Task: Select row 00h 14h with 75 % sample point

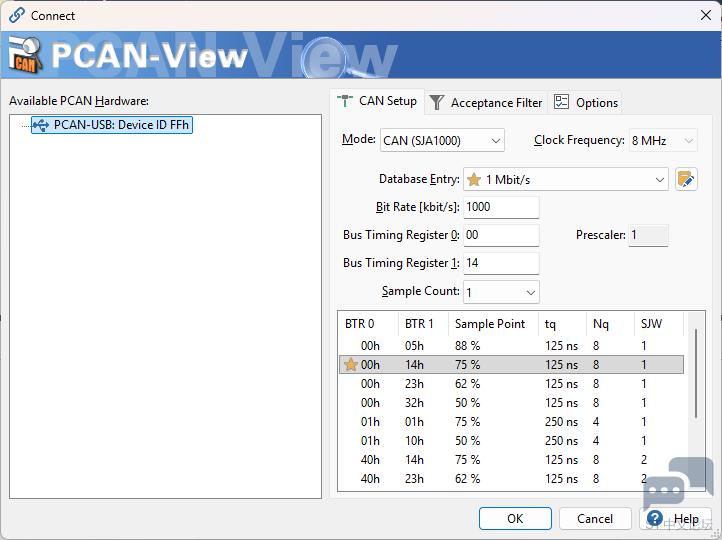Action: (x=511, y=365)
